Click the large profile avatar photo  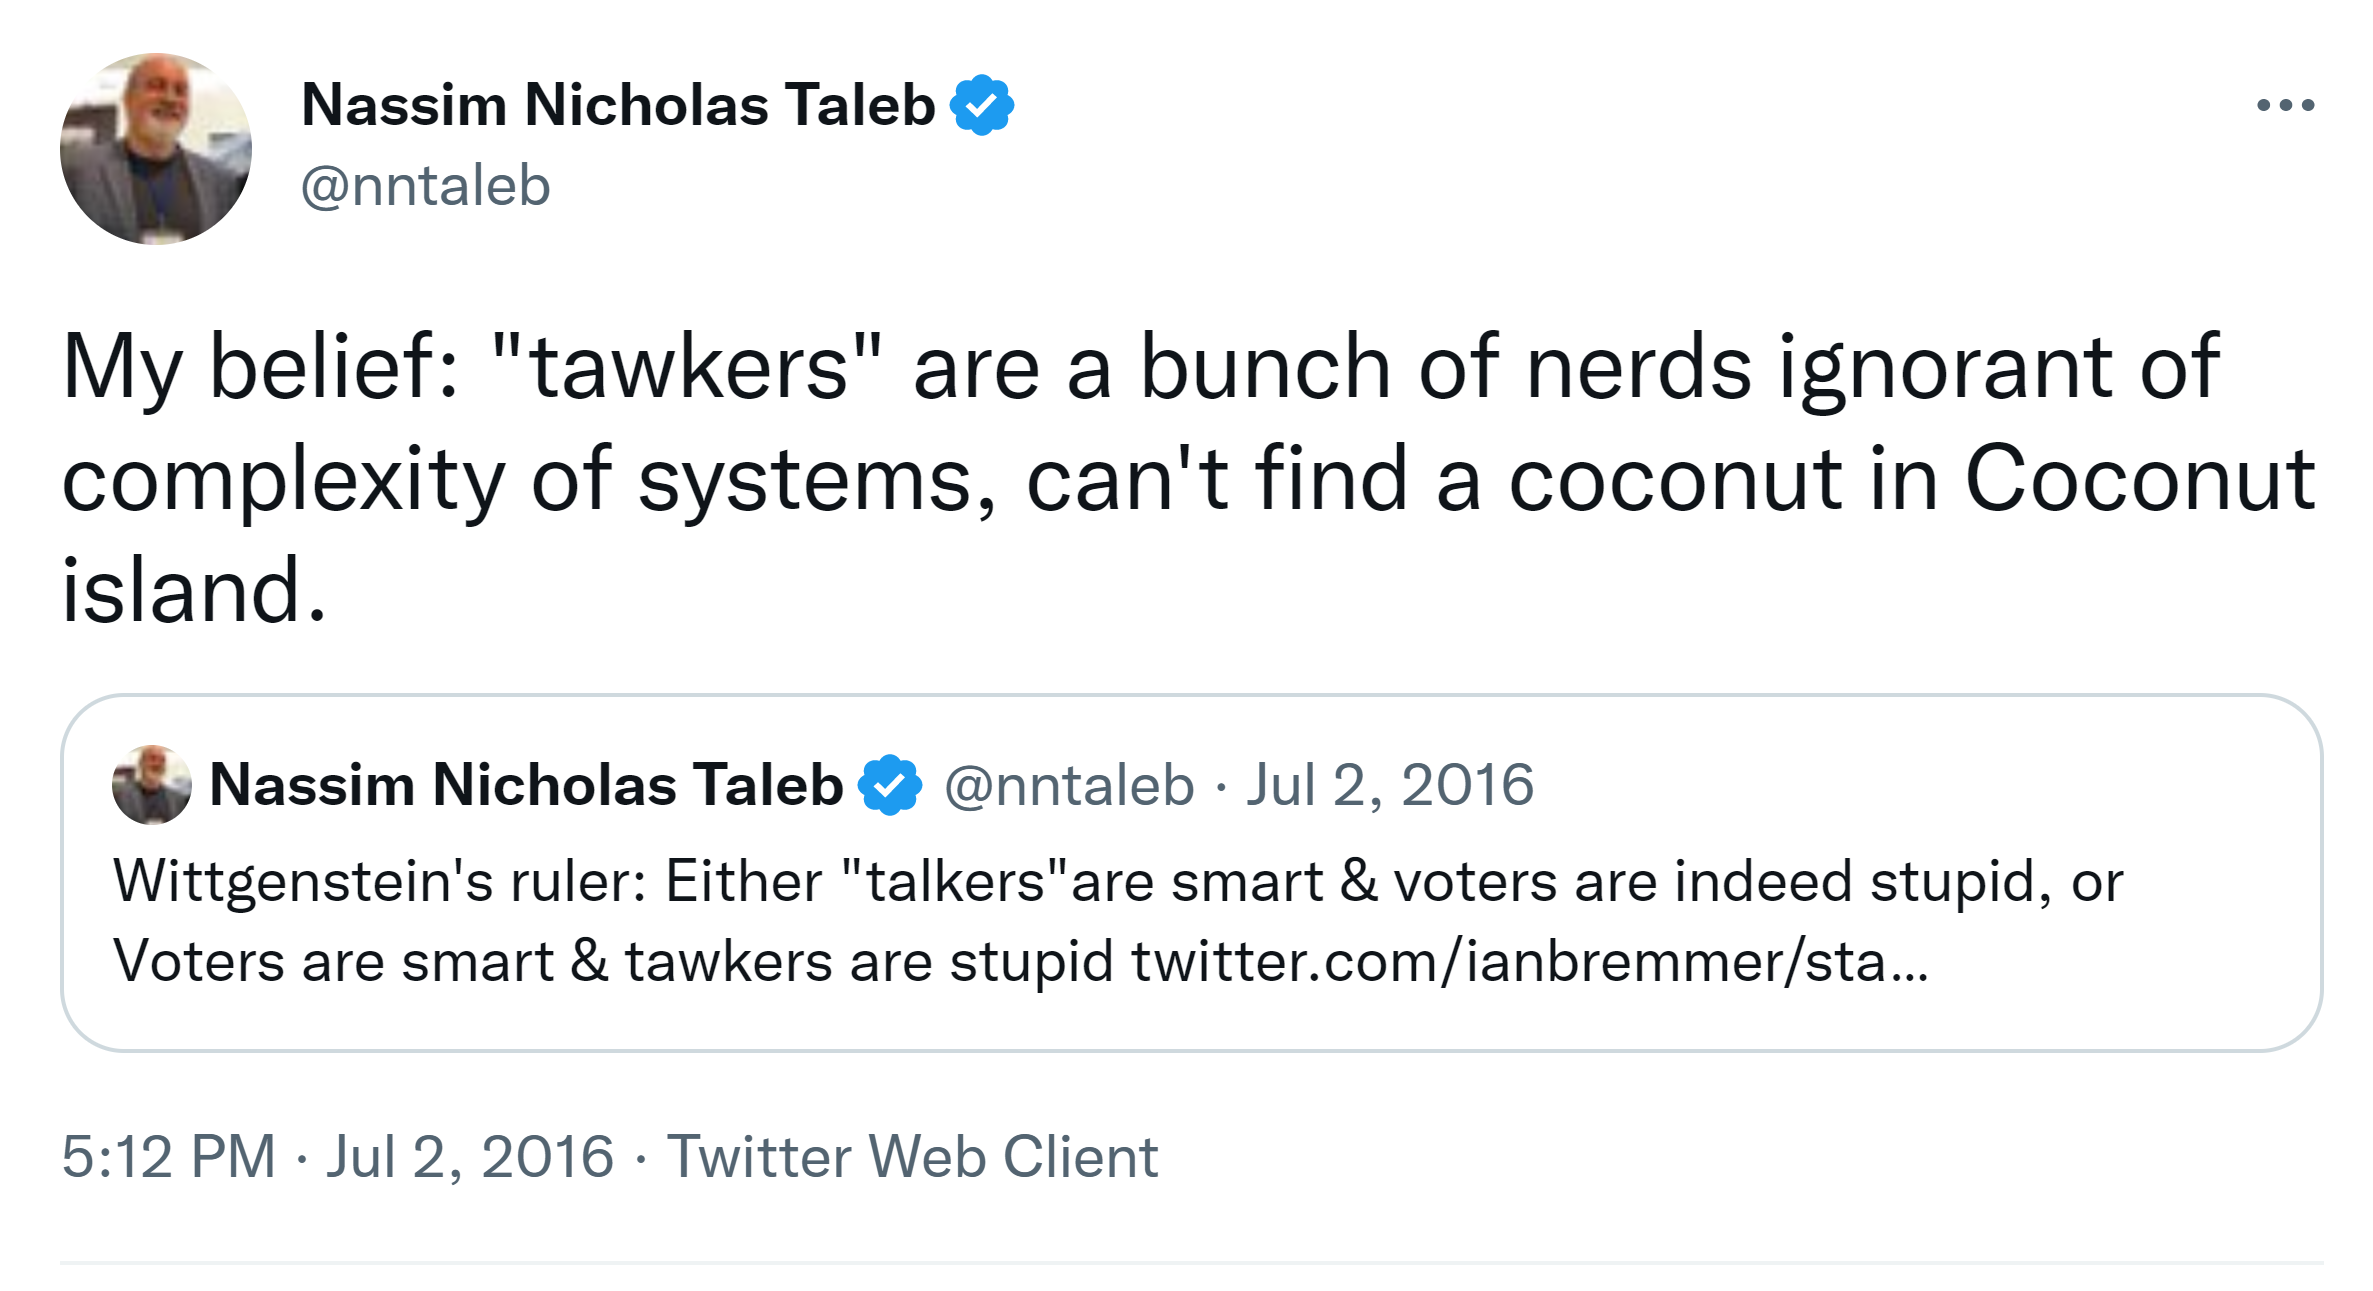coord(156,149)
